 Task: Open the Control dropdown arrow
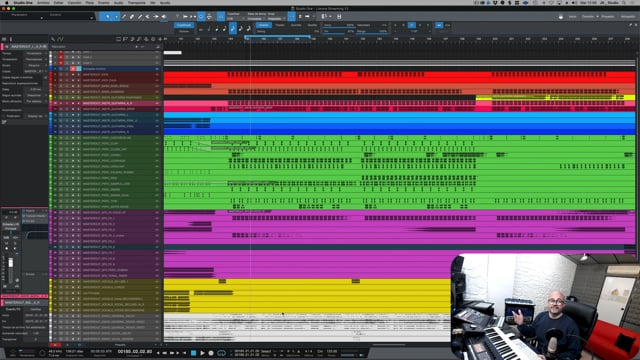(91, 18)
